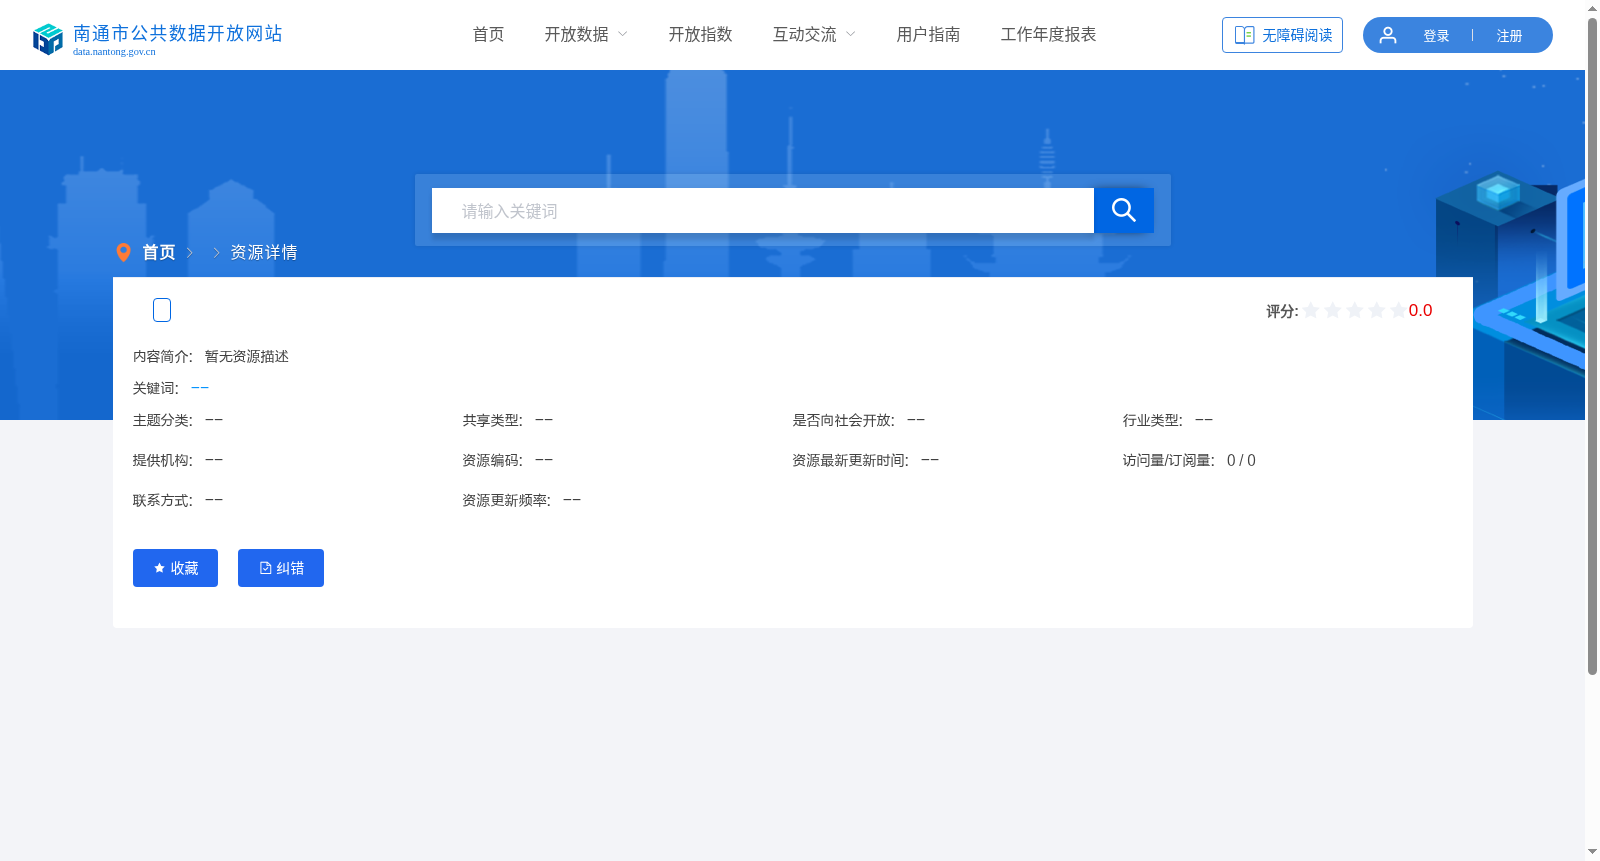Open the 开放数据 menu

click(x=576, y=34)
